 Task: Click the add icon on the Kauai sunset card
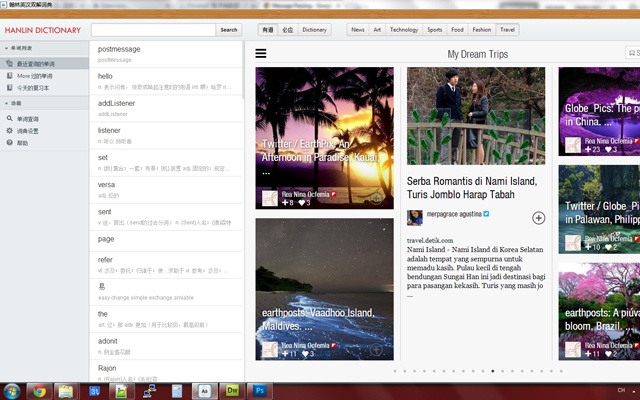tap(376, 198)
